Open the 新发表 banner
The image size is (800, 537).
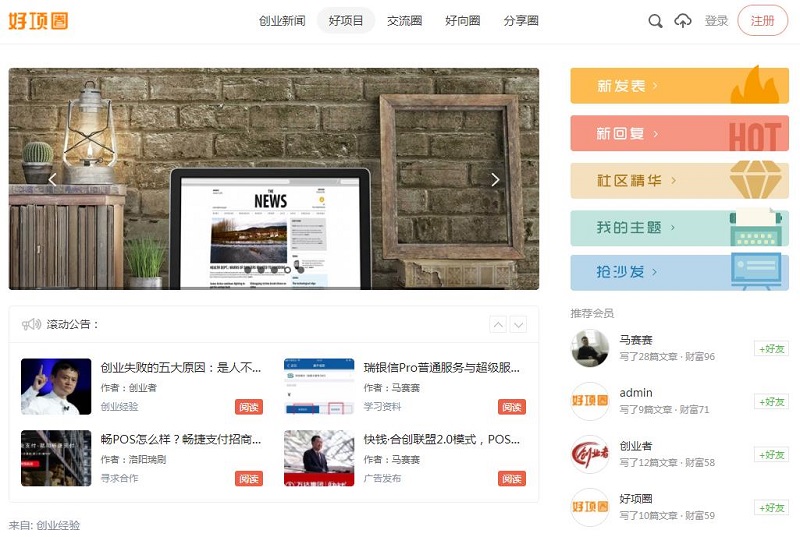pyautogui.click(x=679, y=86)
